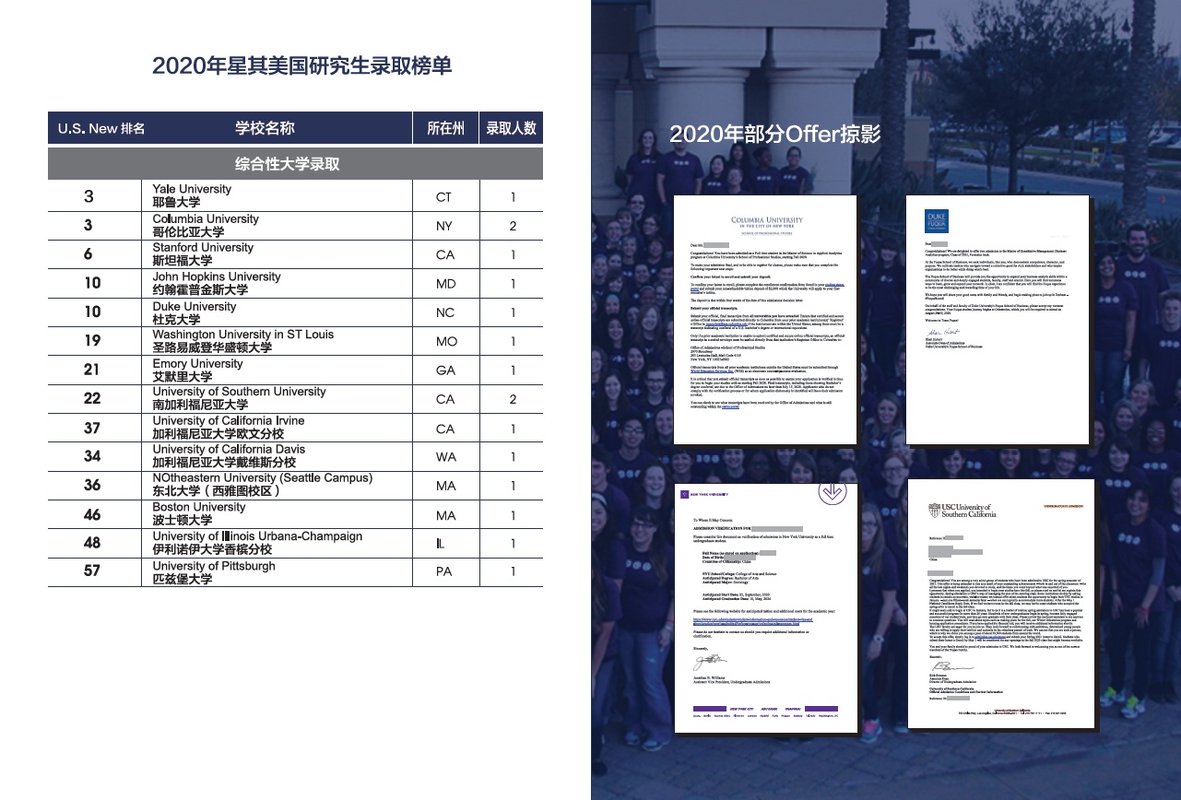This screenshot has width=1181, height=800.
Task: Click the 所在州 column header
Action: pos(446,128)
